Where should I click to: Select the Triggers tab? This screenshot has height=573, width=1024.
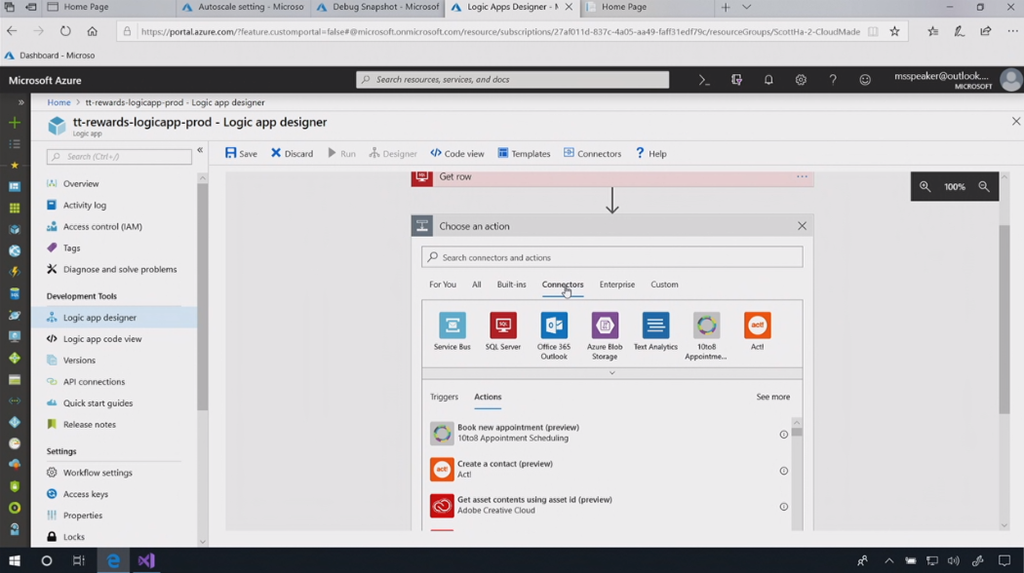[444, 397]
